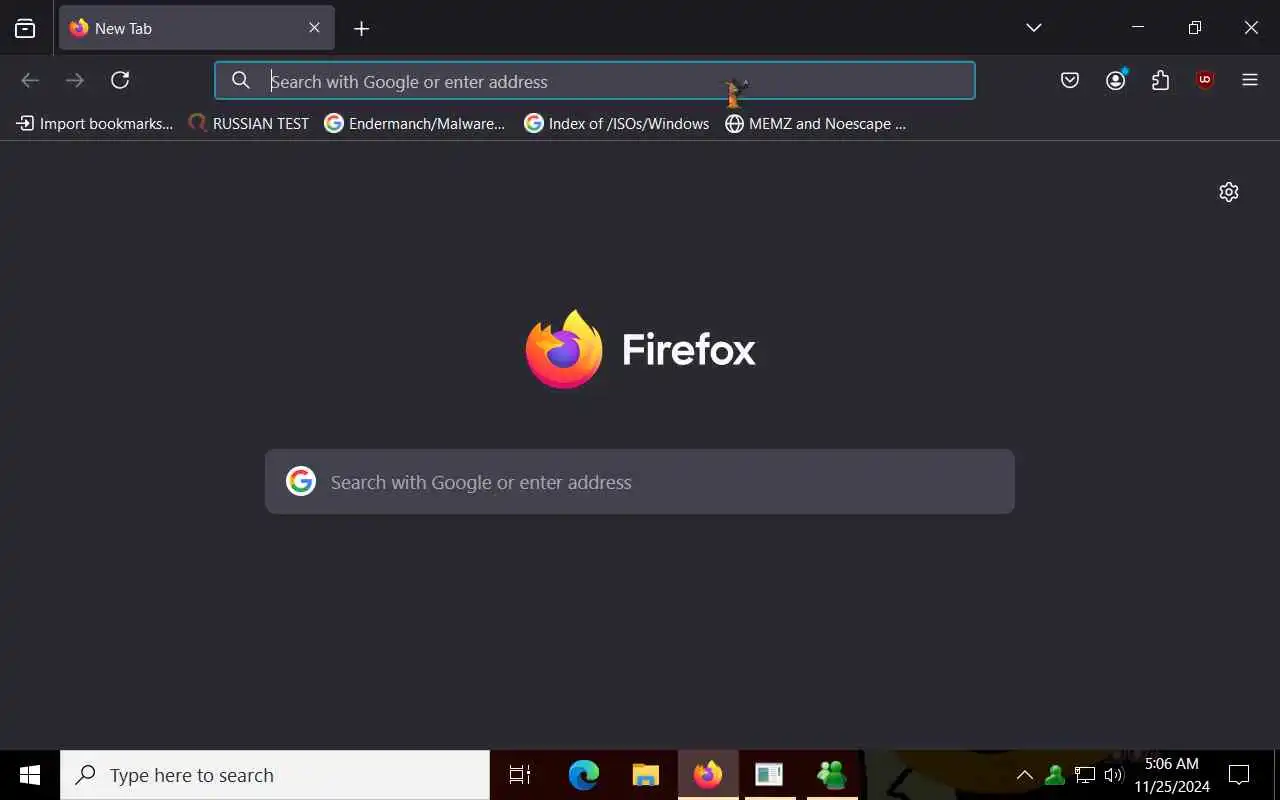Click the Firefox logo on the page

tap(564, 349)
